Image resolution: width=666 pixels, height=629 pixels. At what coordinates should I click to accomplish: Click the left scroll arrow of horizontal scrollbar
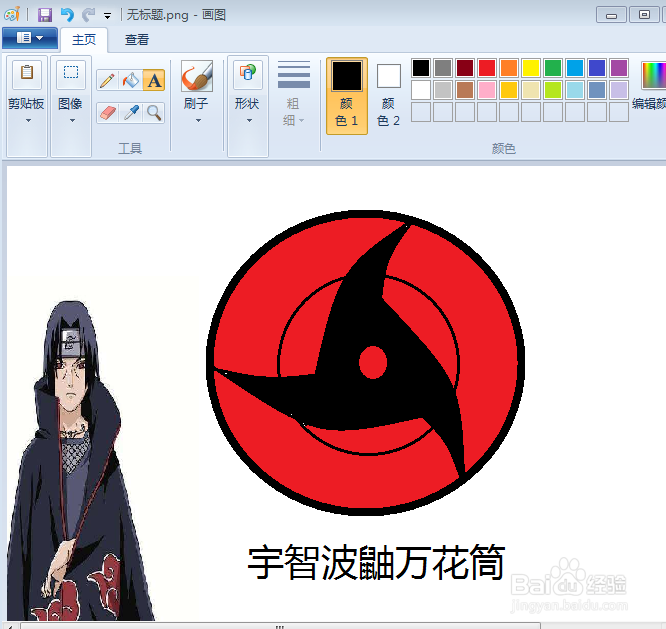(10, 626)
